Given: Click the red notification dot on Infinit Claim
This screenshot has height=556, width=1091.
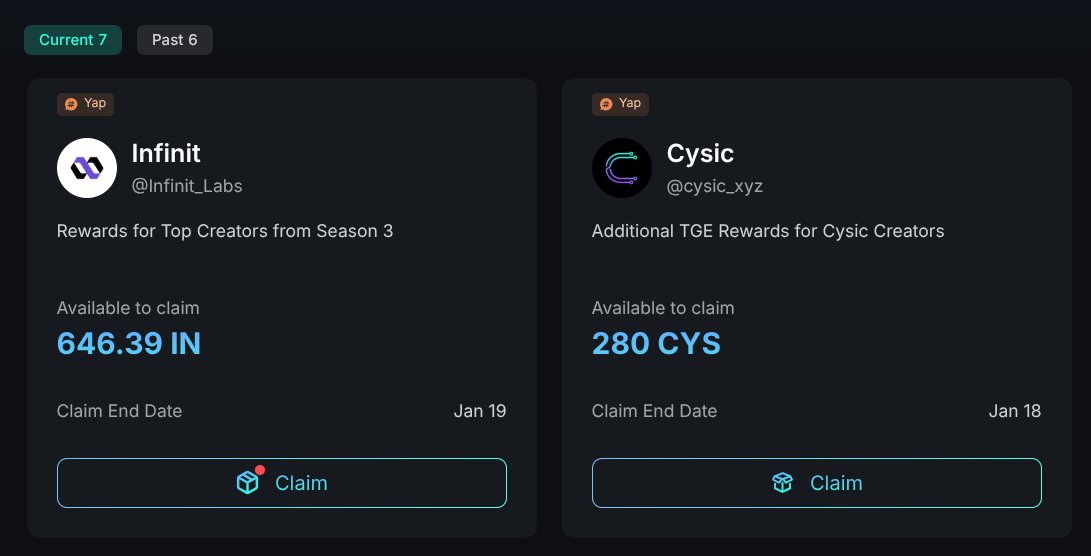Looking at the screenshot, I should (260, 469).
